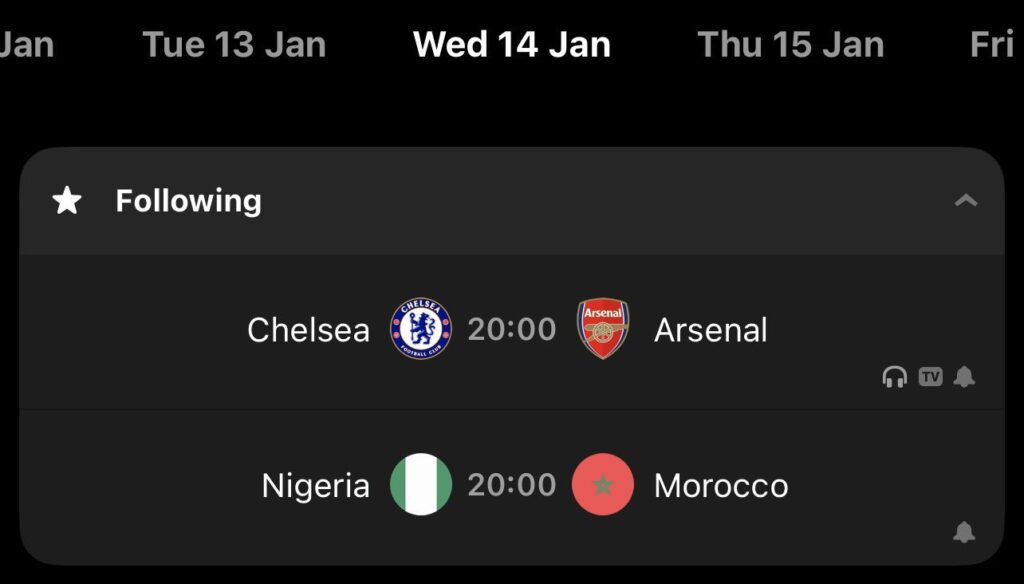The width and height of the screenshot is (1024, 584).
Task: Open audio commentary for Chelsea vs Arsenal
Action: click(x=895, y=377)
